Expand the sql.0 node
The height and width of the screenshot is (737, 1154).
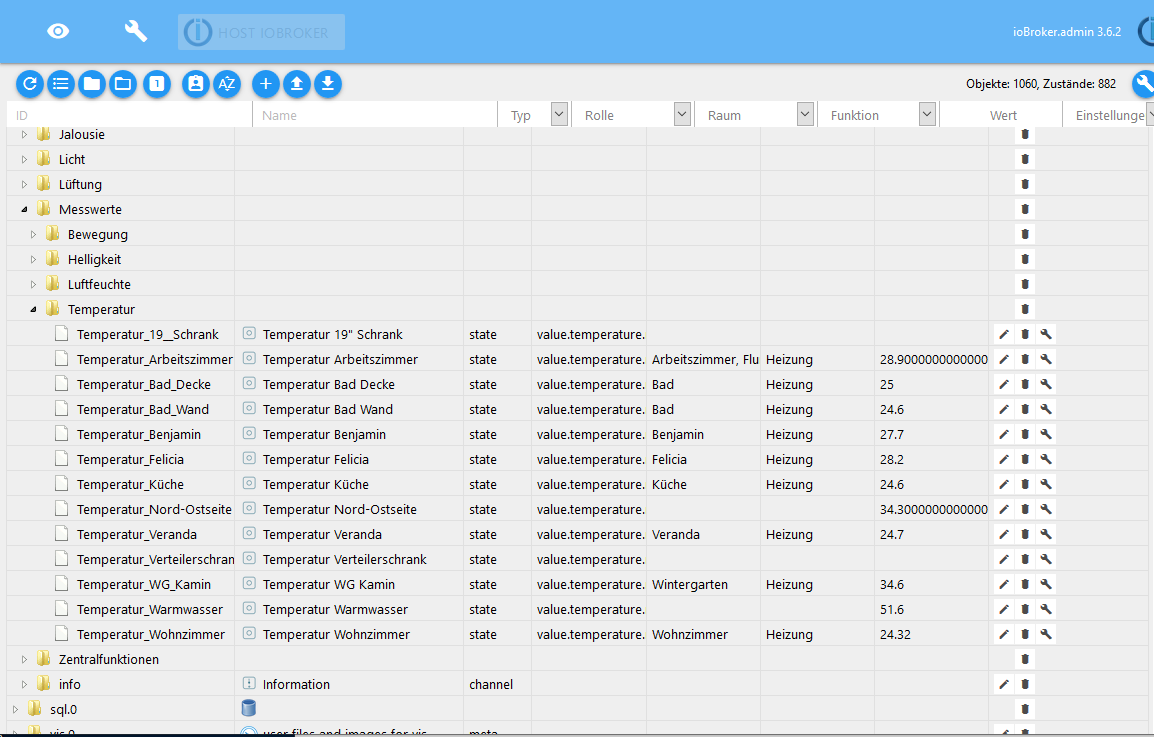pyautogui.click(x=15, y=710)
